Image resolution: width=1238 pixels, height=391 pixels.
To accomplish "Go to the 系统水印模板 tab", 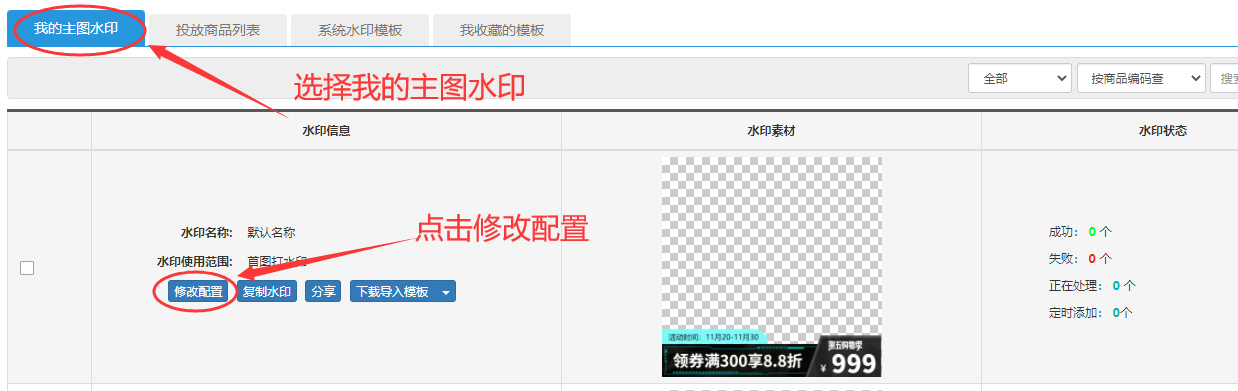I will pyautogui.click(x=360, y=30).
